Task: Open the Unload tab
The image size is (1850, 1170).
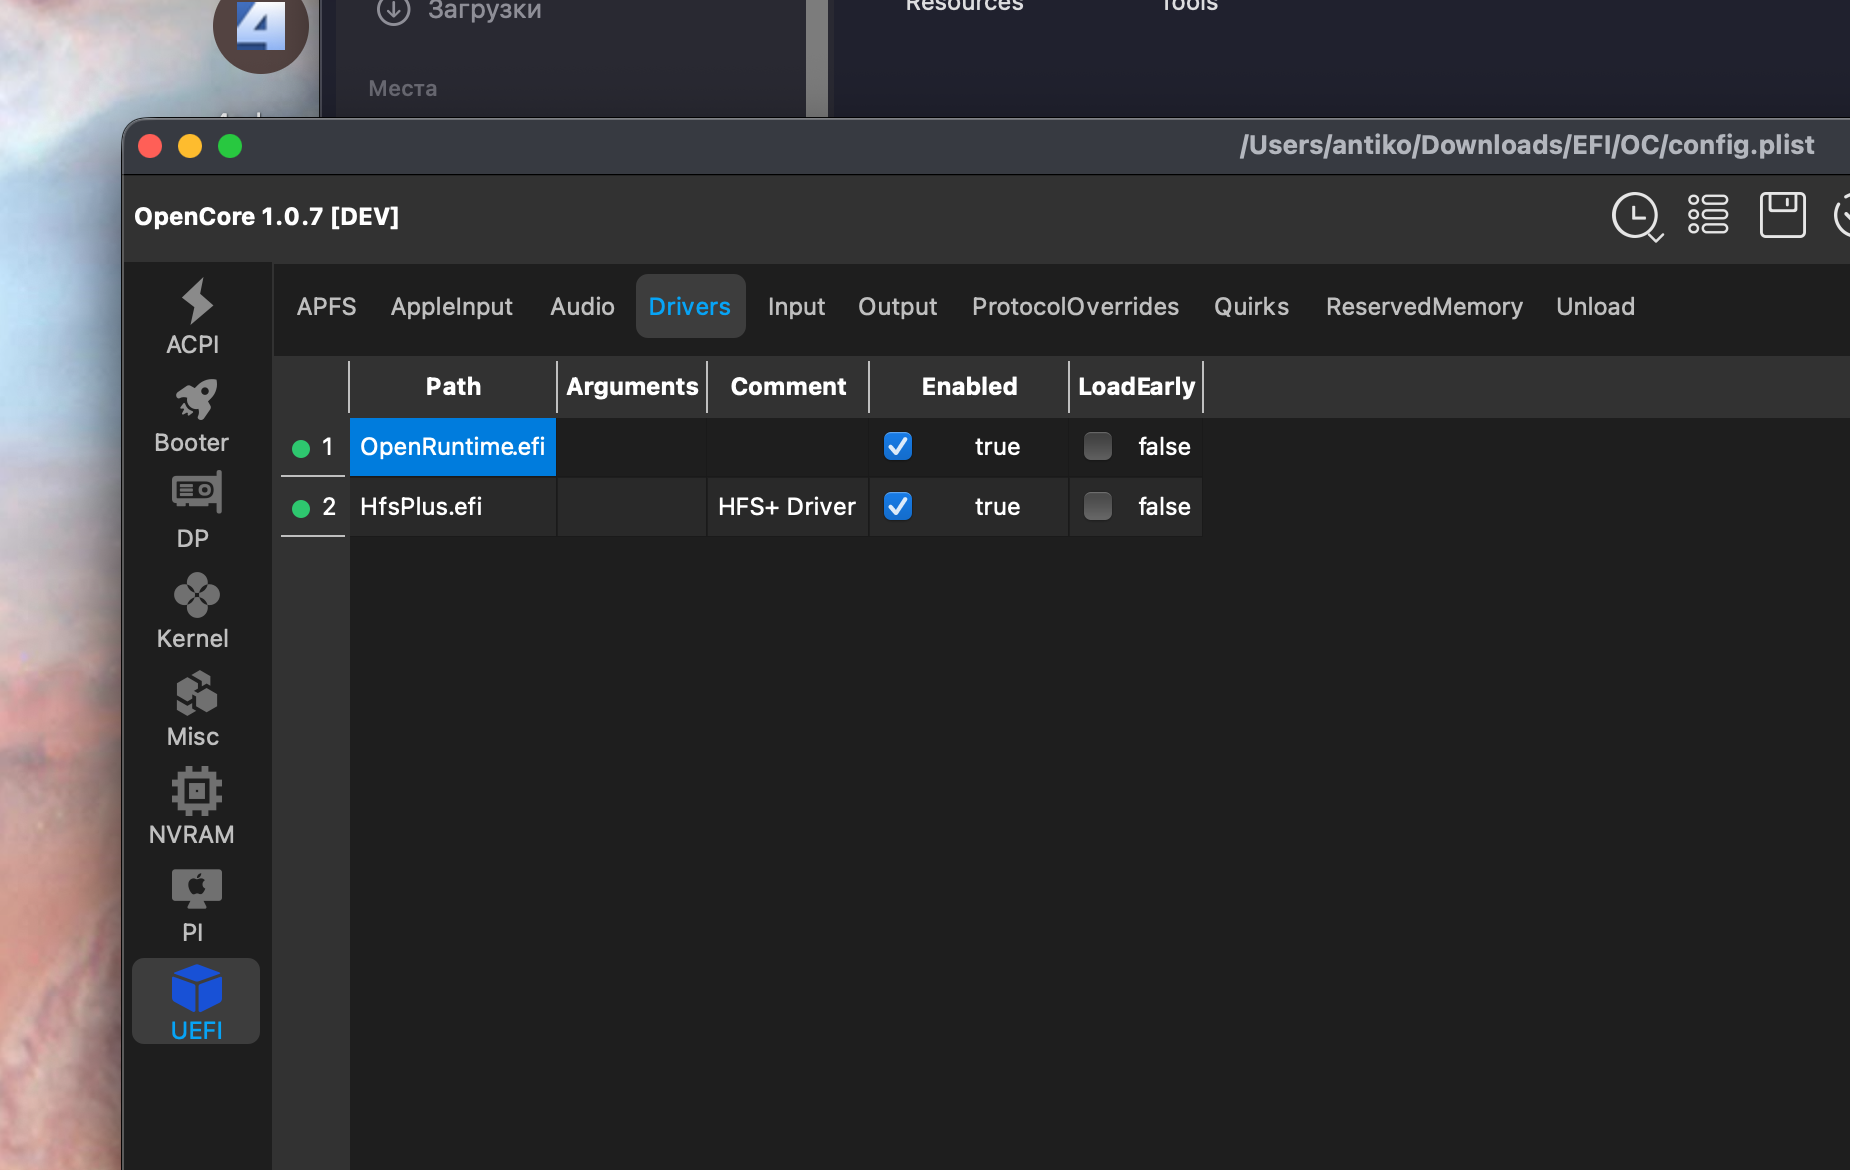Action: 1596,306
